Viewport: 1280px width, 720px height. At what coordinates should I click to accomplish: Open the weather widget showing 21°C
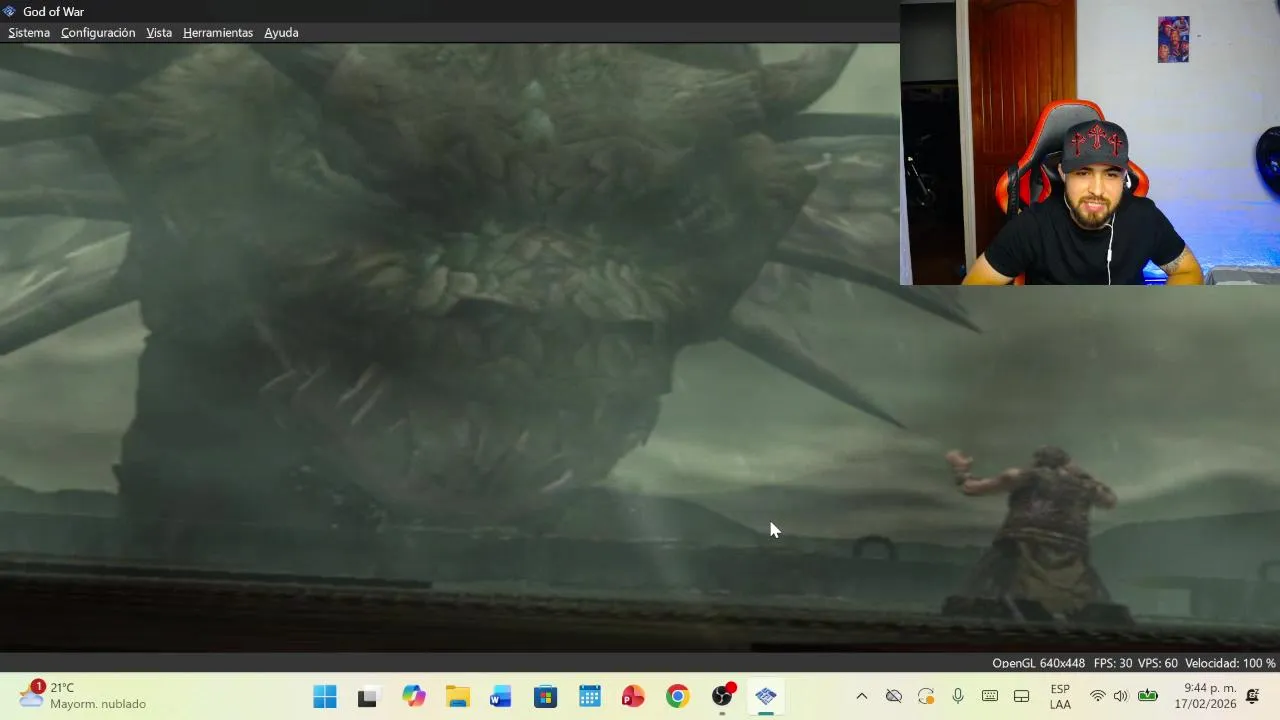(82, 695)
